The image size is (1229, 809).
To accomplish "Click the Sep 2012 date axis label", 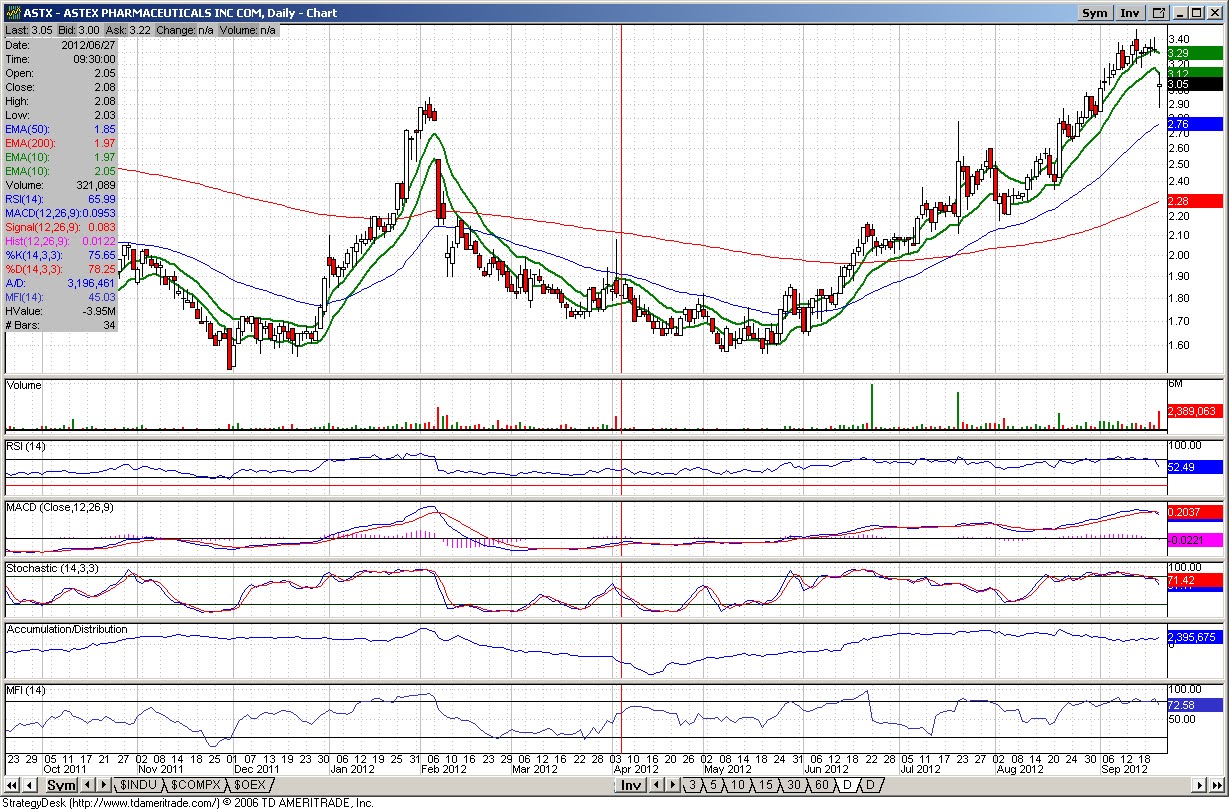I will coord(1123,769).
